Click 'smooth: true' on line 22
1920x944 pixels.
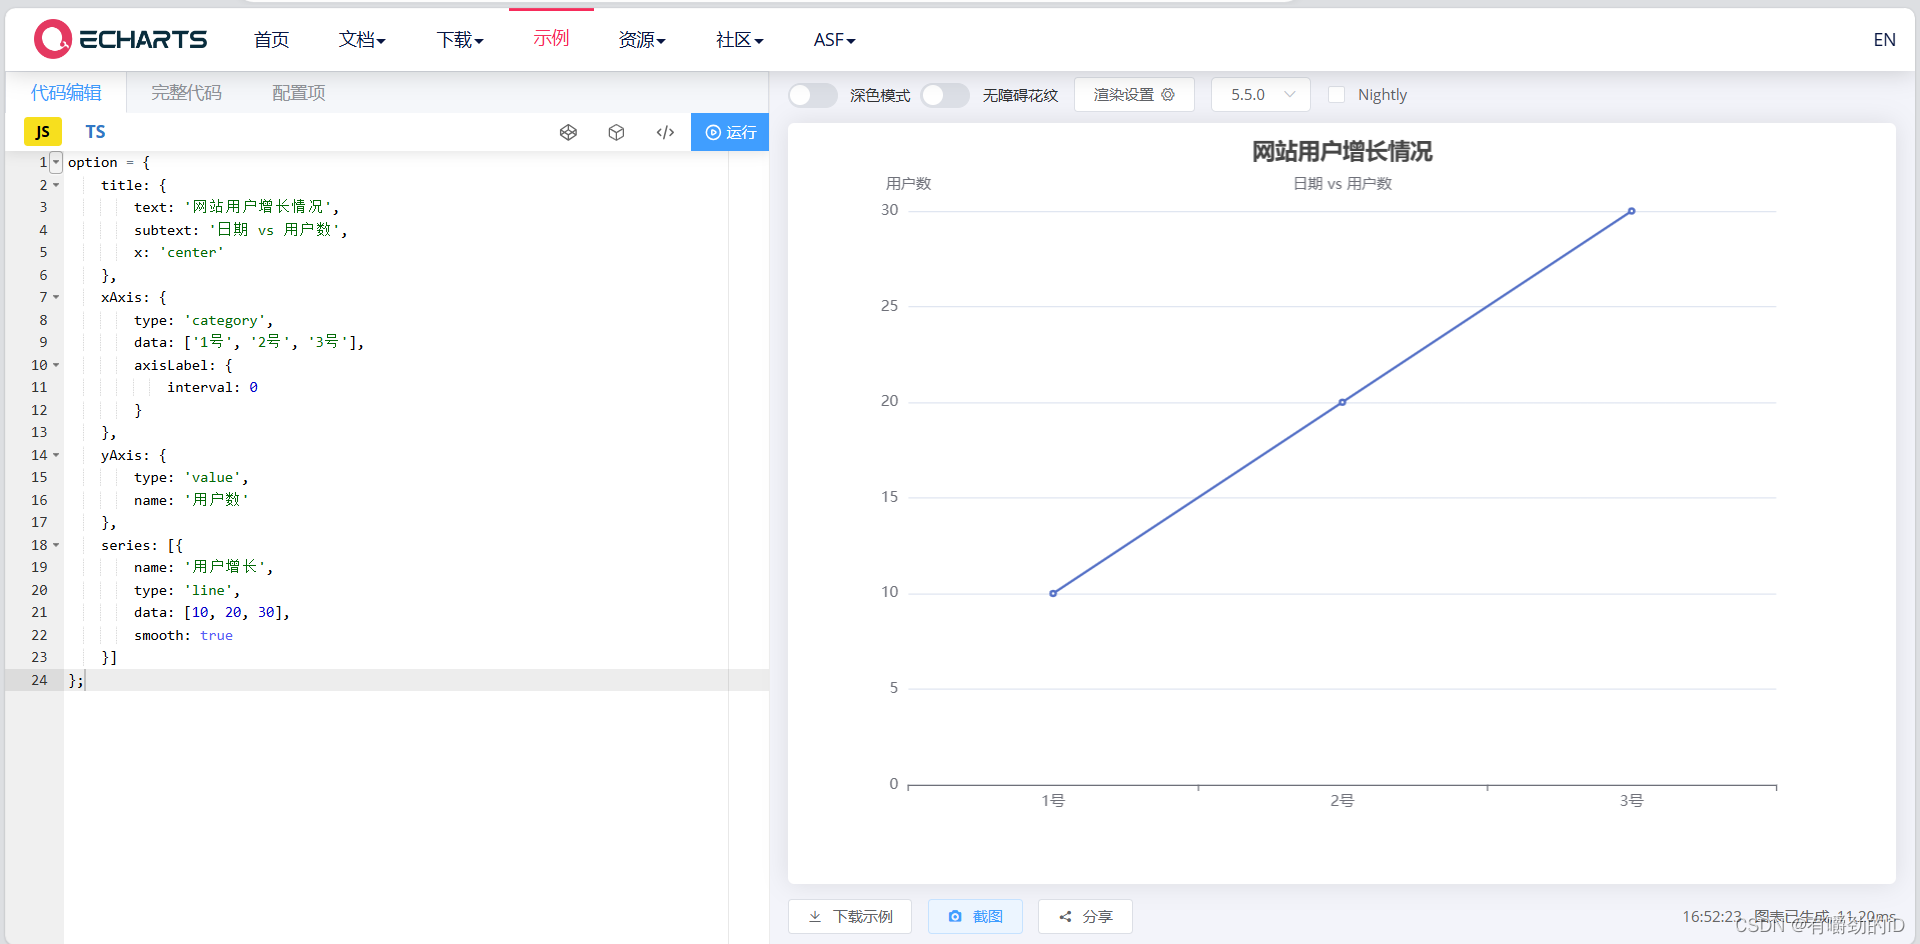pyautogui.click(x=183, y=635)
